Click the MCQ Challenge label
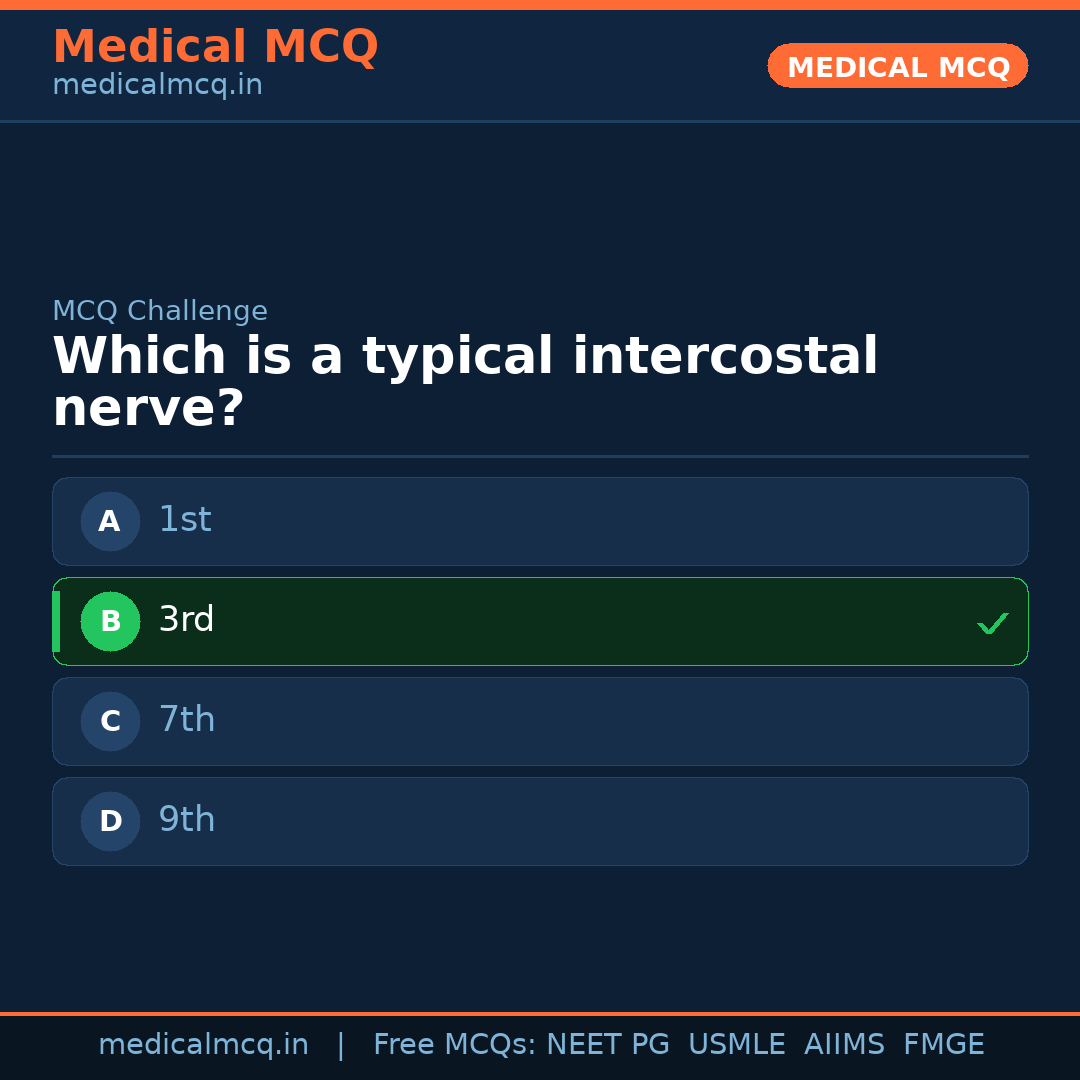This screenshot has width=1080, height=1080. [160, 311]
